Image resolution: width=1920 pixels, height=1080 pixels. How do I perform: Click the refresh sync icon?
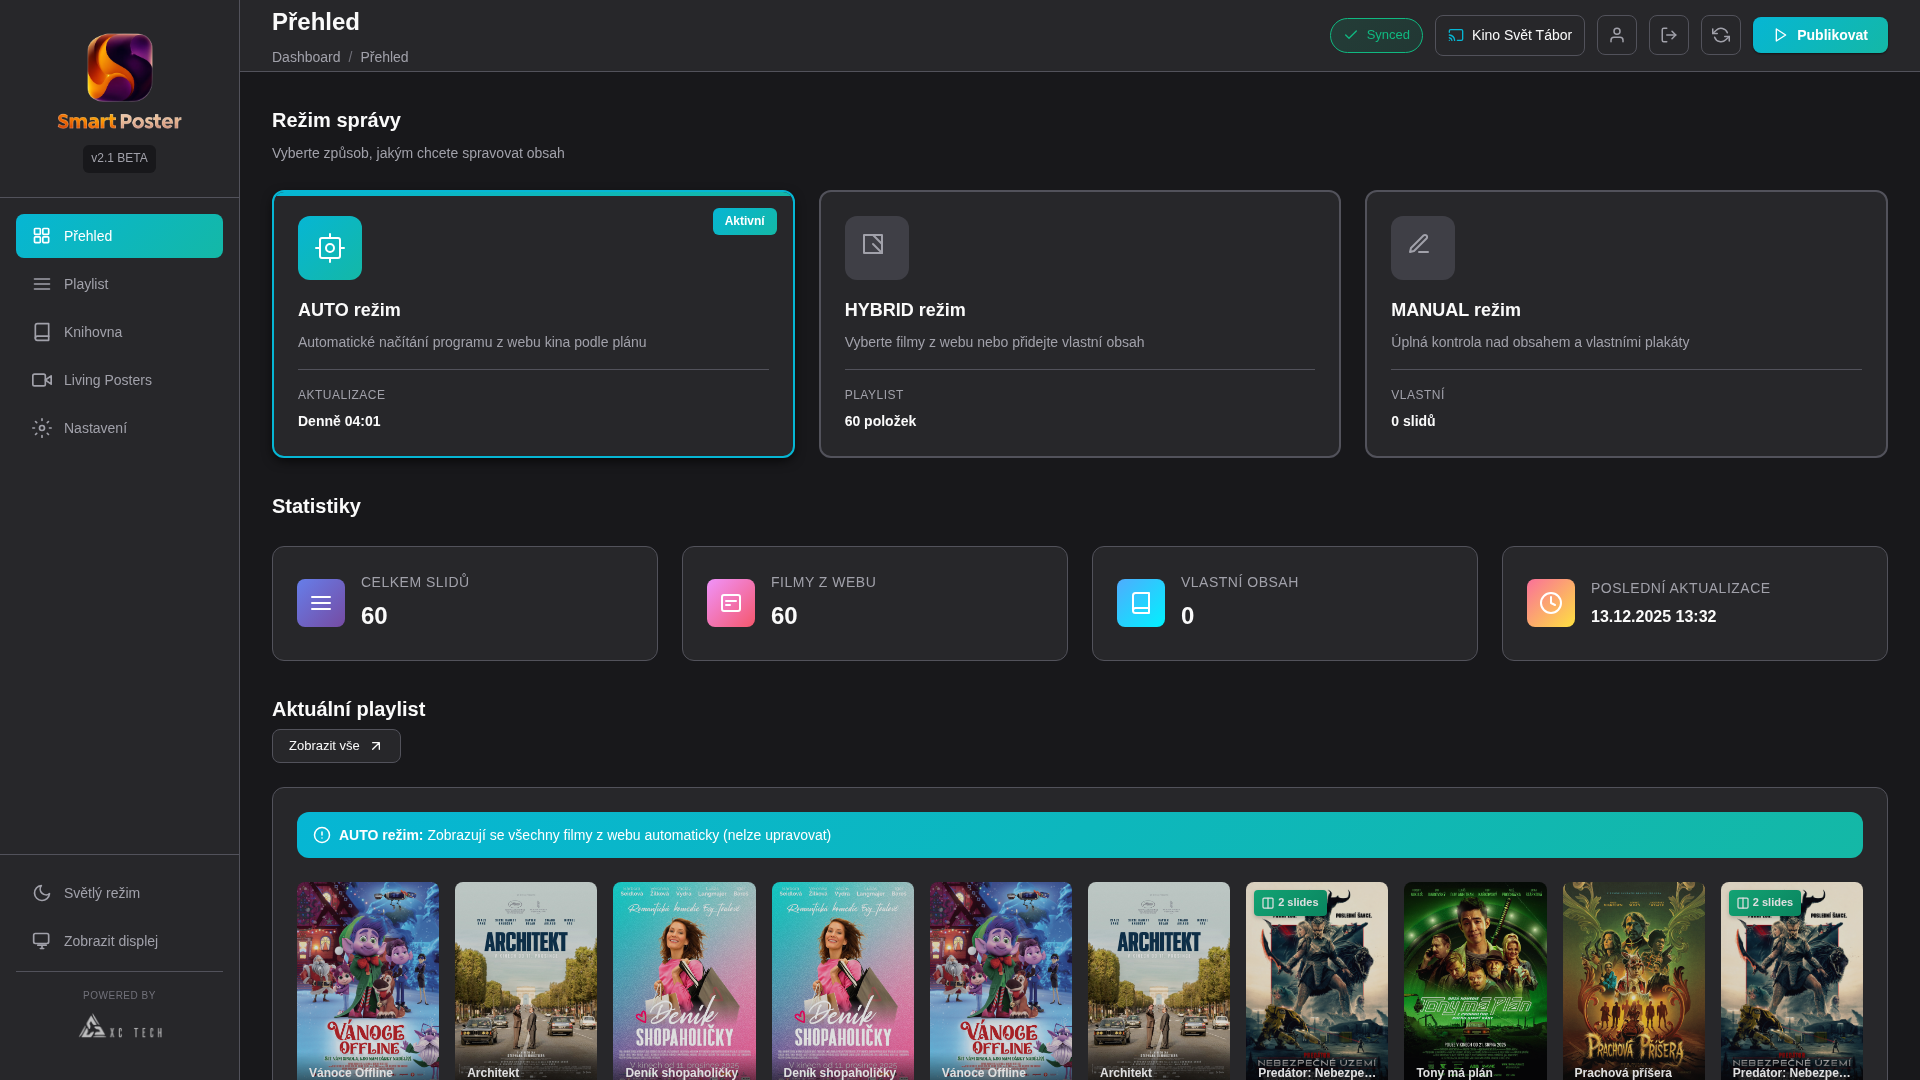click(x=1720, y=35)
